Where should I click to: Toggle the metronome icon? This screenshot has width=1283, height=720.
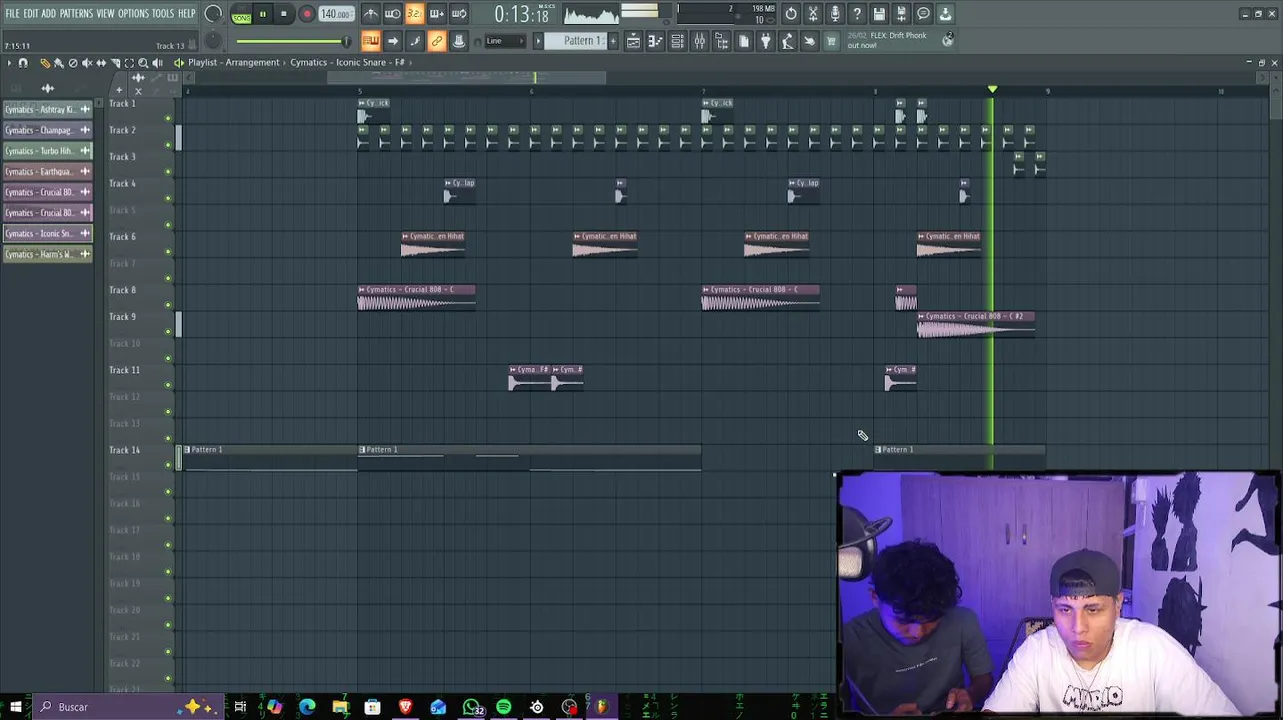(370, 14)
